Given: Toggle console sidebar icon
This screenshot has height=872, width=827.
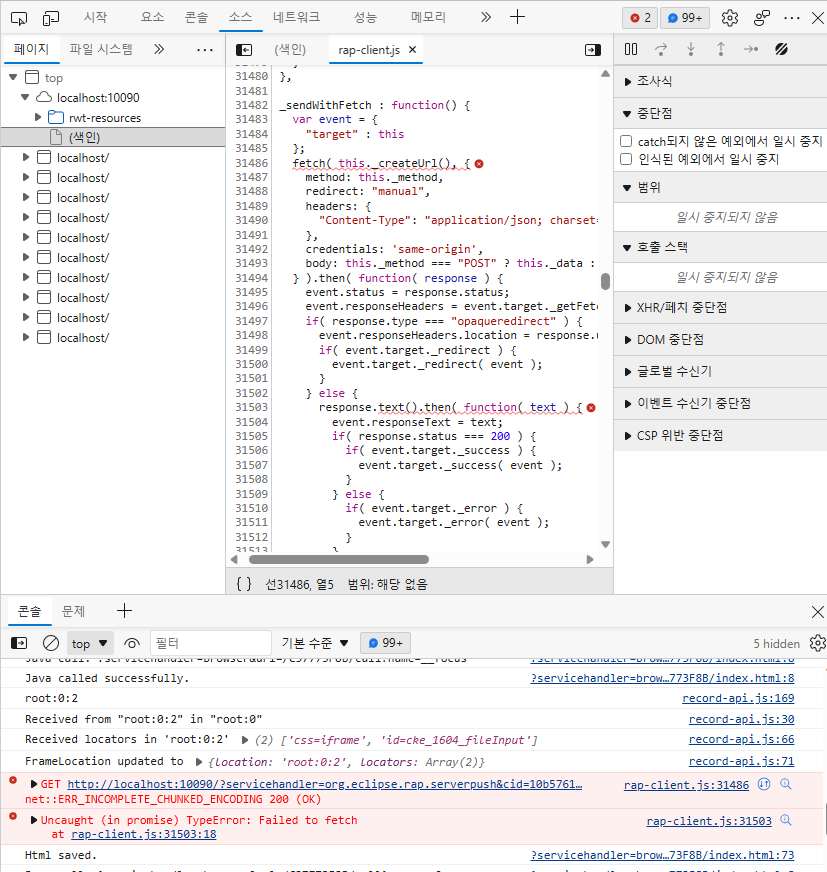Looking at the screenshot, I should 19,643.
